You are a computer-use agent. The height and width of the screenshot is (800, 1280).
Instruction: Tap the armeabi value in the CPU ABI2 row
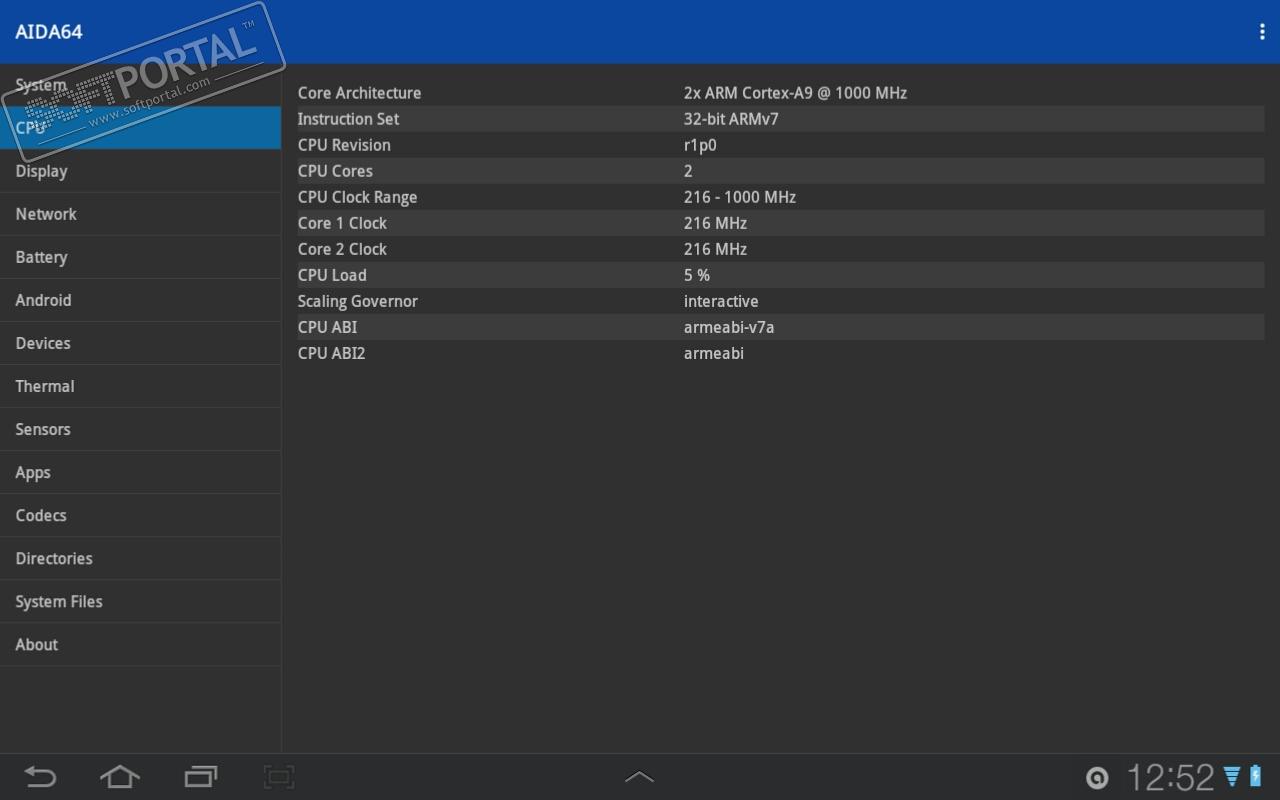click(x=714, y=353)
